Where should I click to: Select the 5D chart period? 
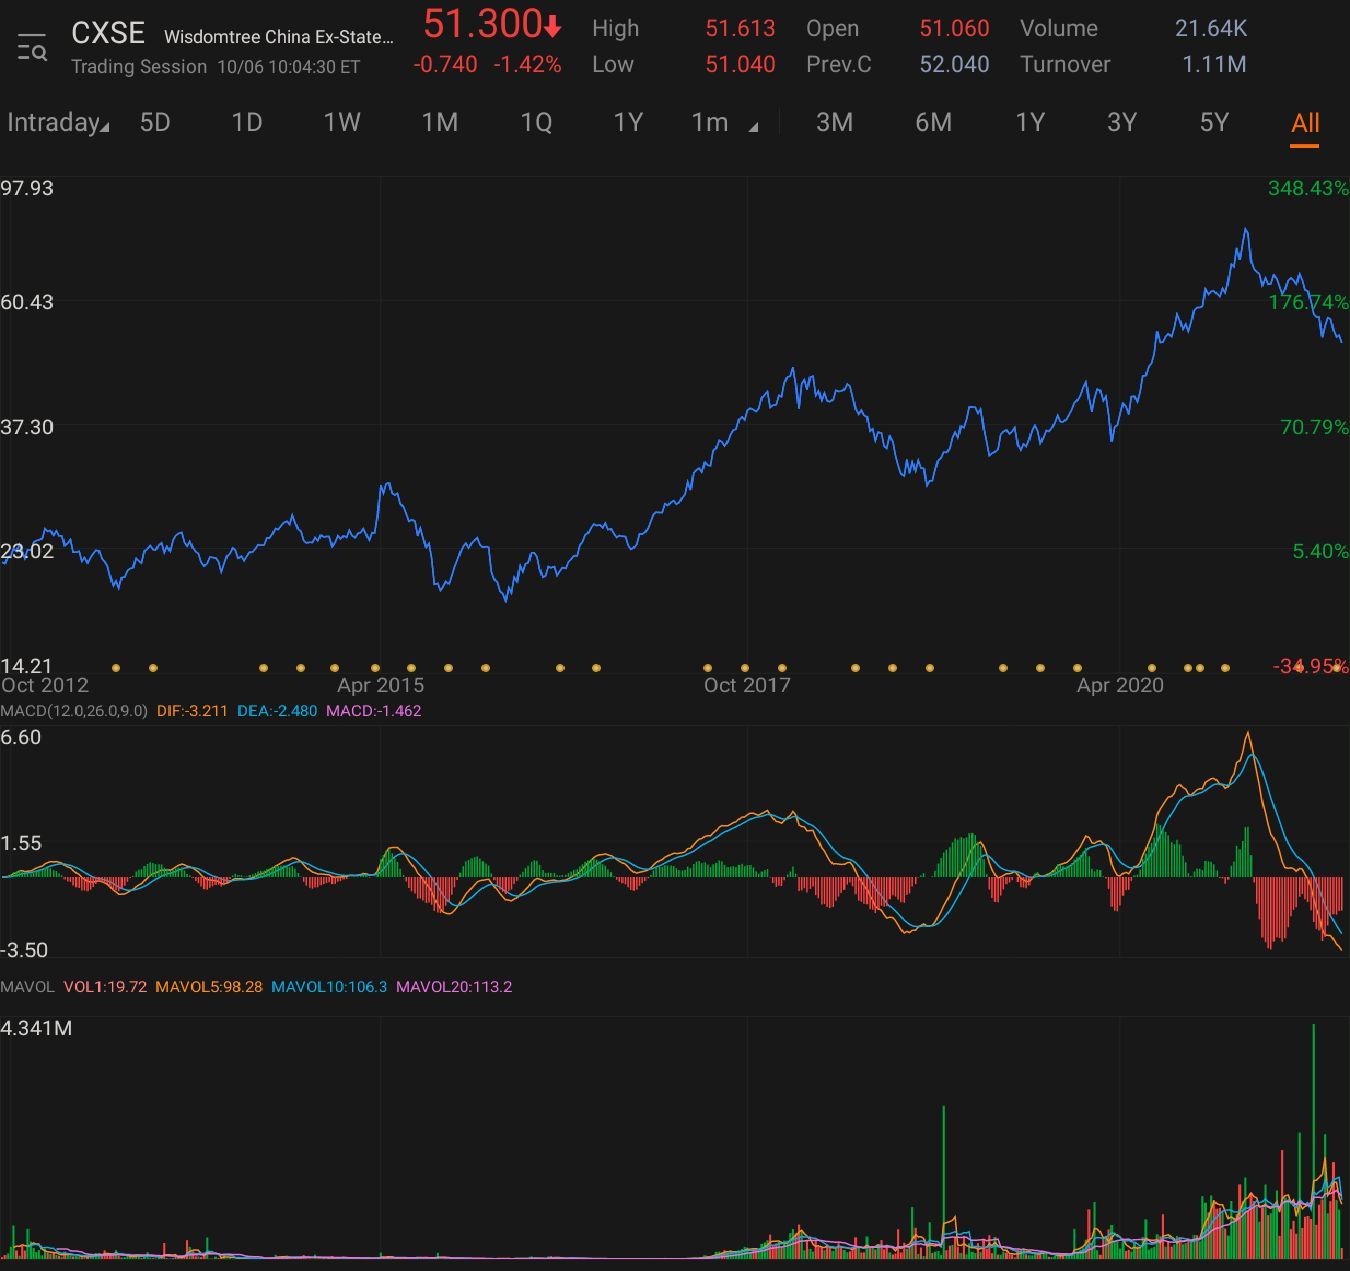[x=155, y=123]
